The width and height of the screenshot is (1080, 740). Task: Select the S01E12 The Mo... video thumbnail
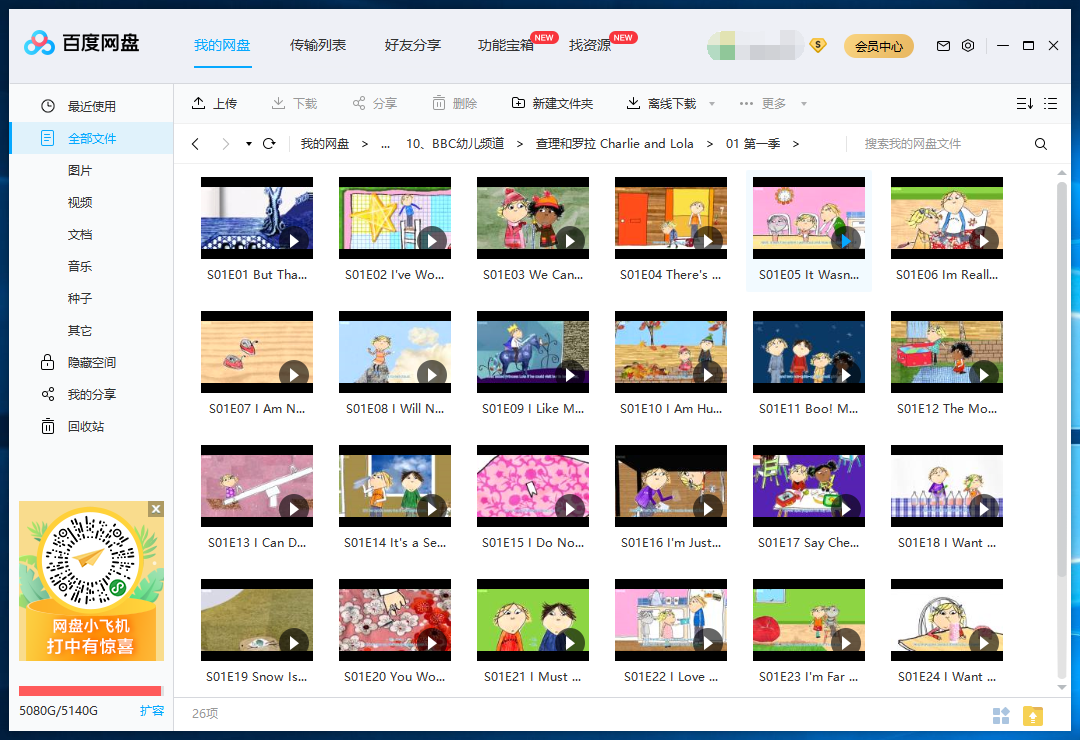(x=946, y=352)
